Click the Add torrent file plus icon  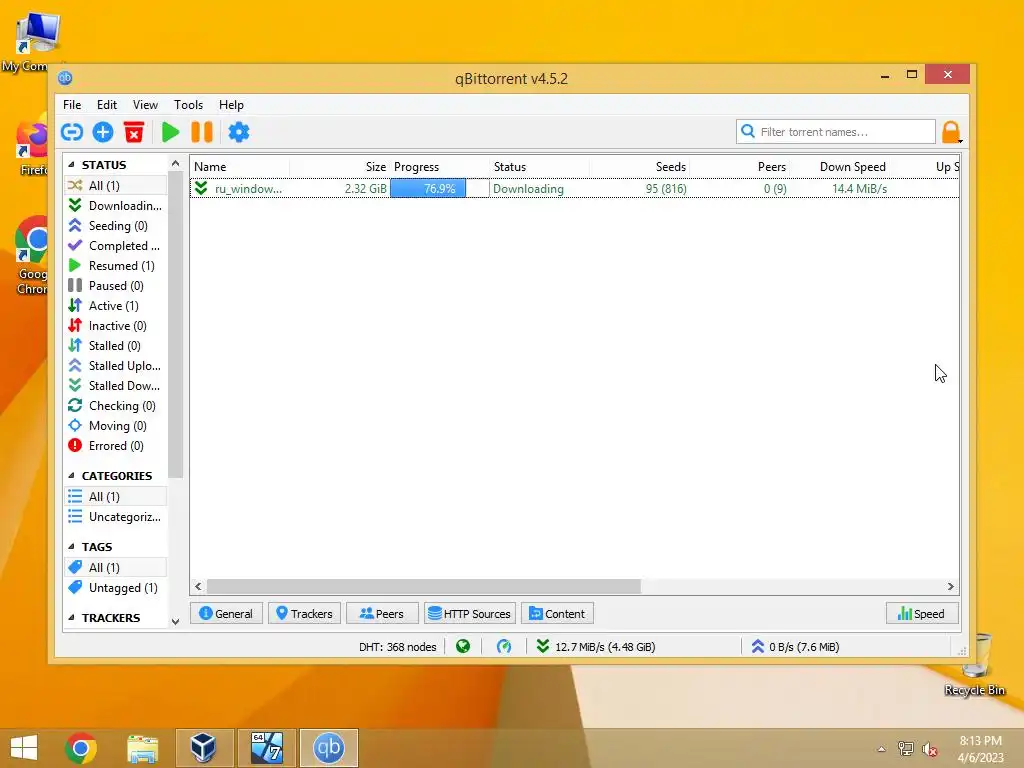[103, 132]
